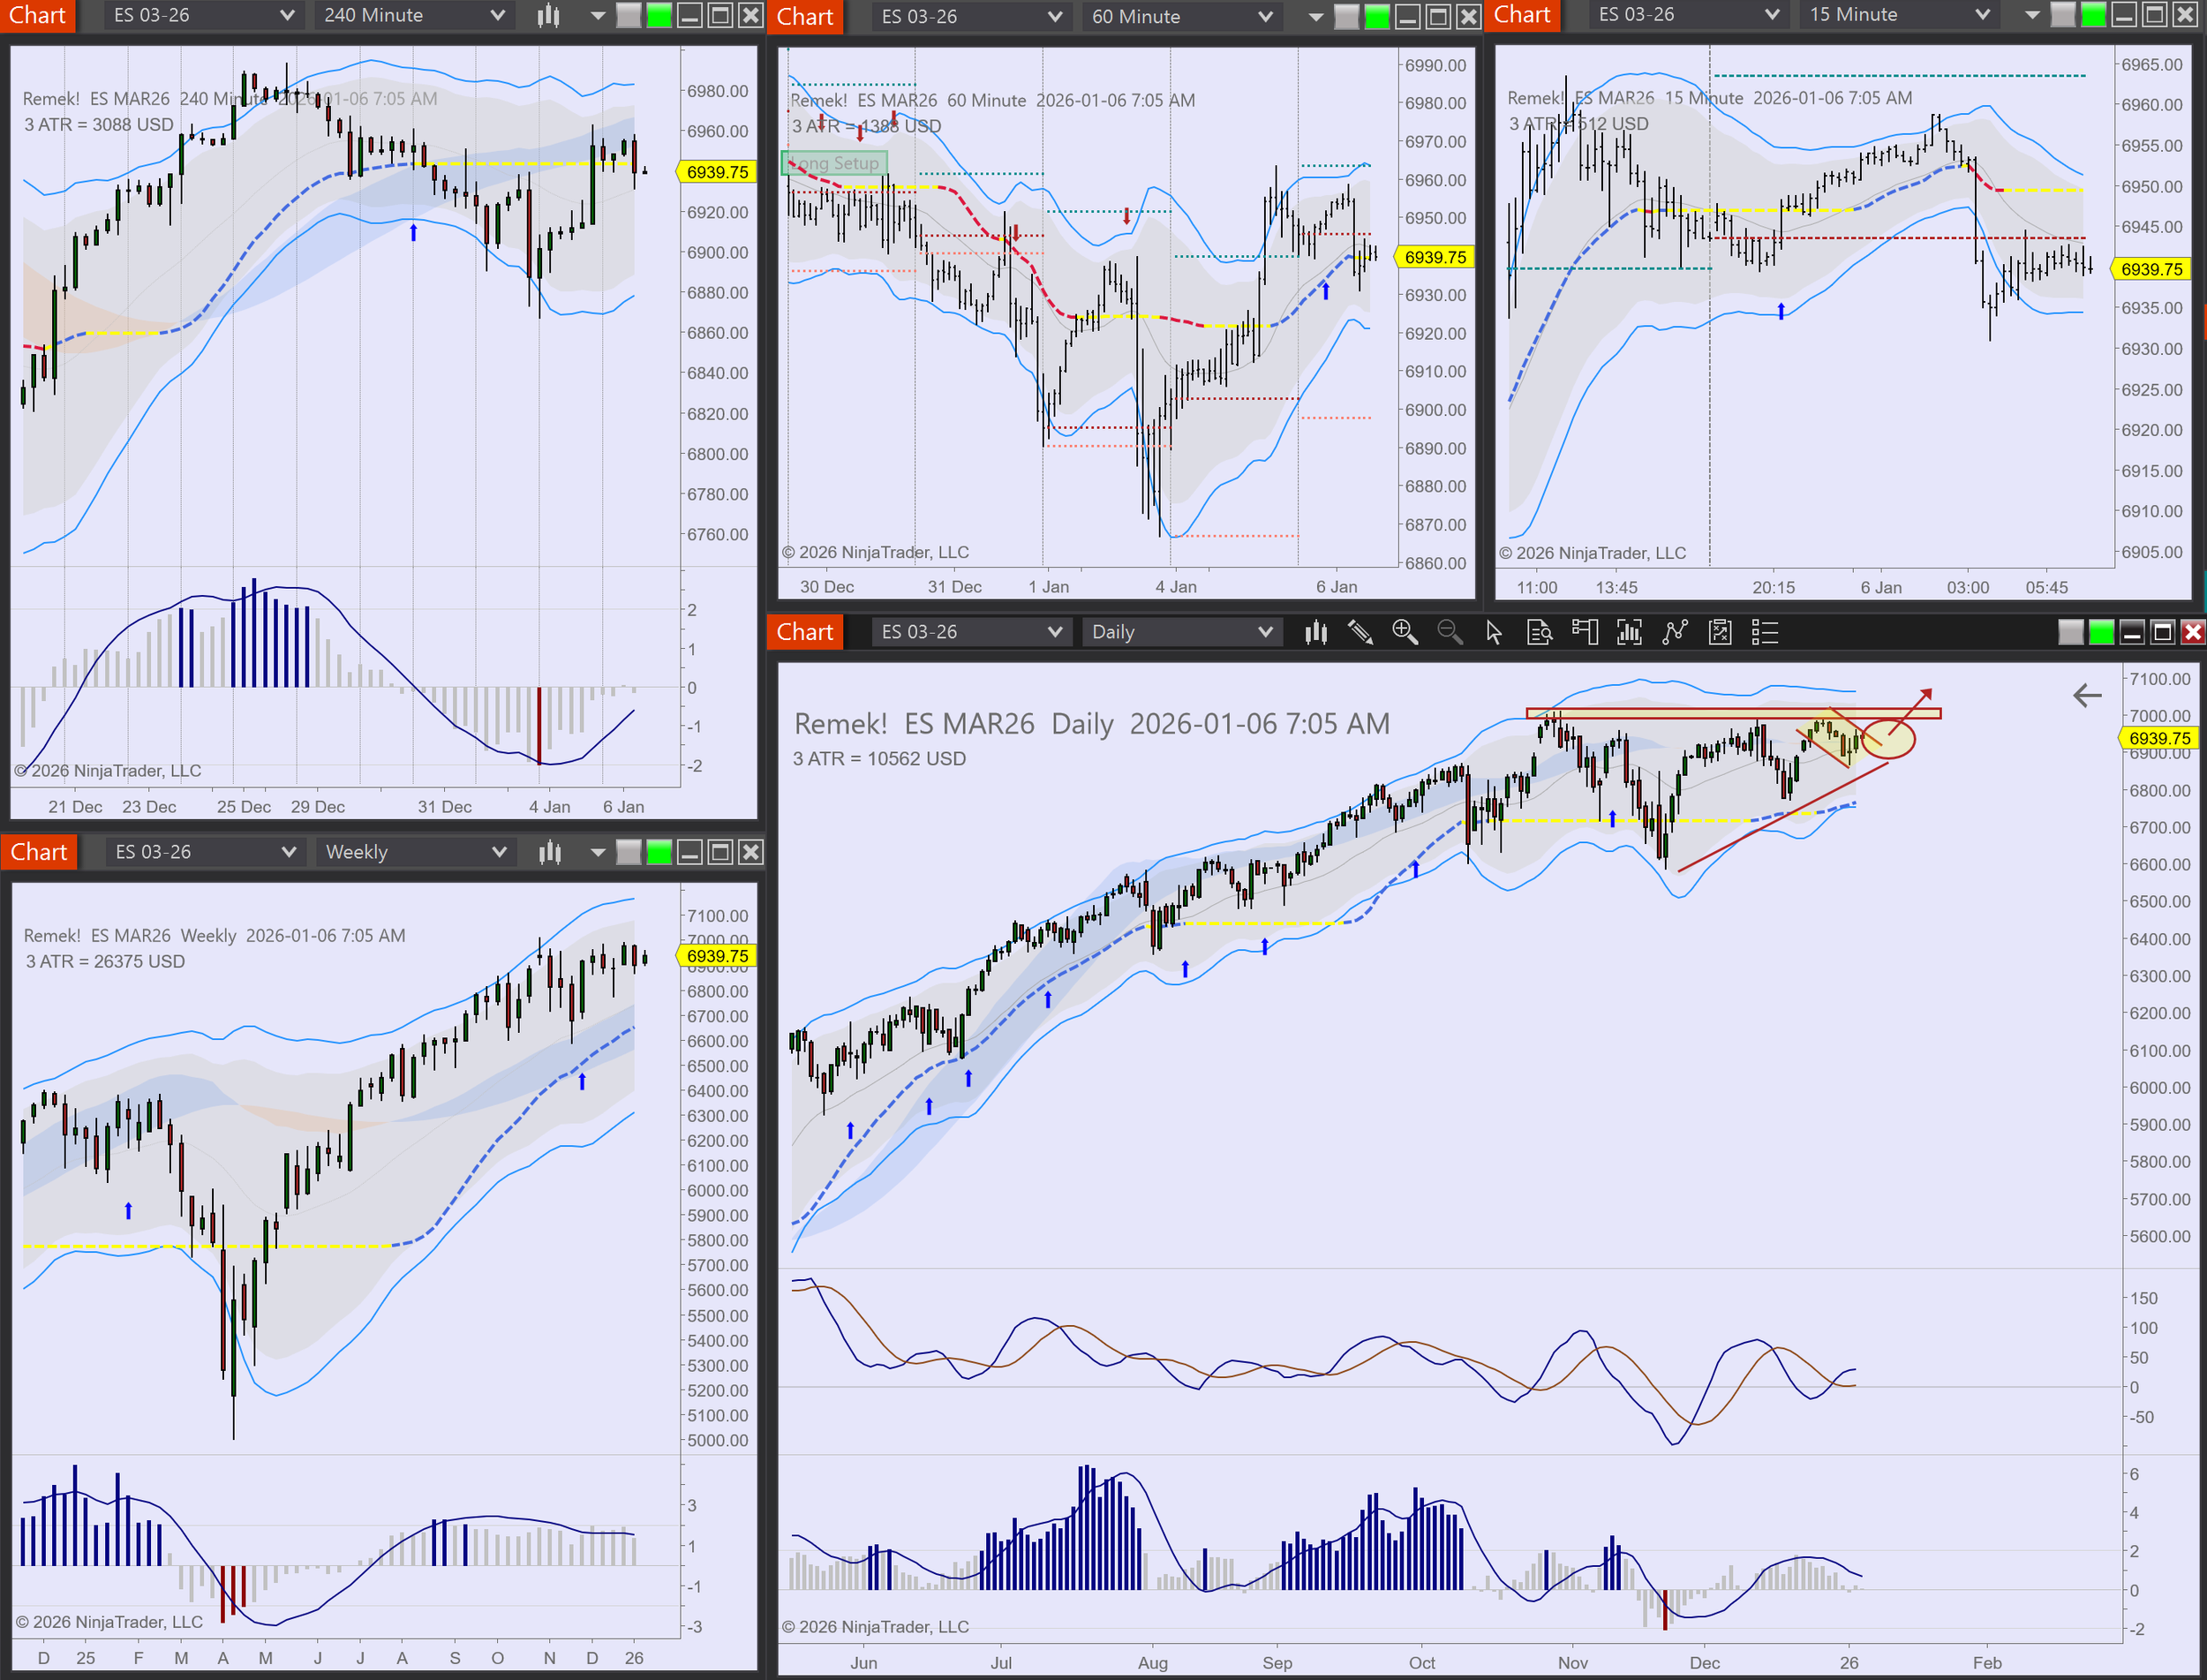Toggle gray instrument link on Daily chart
2207x1680 pixels.
point(2071,632)
